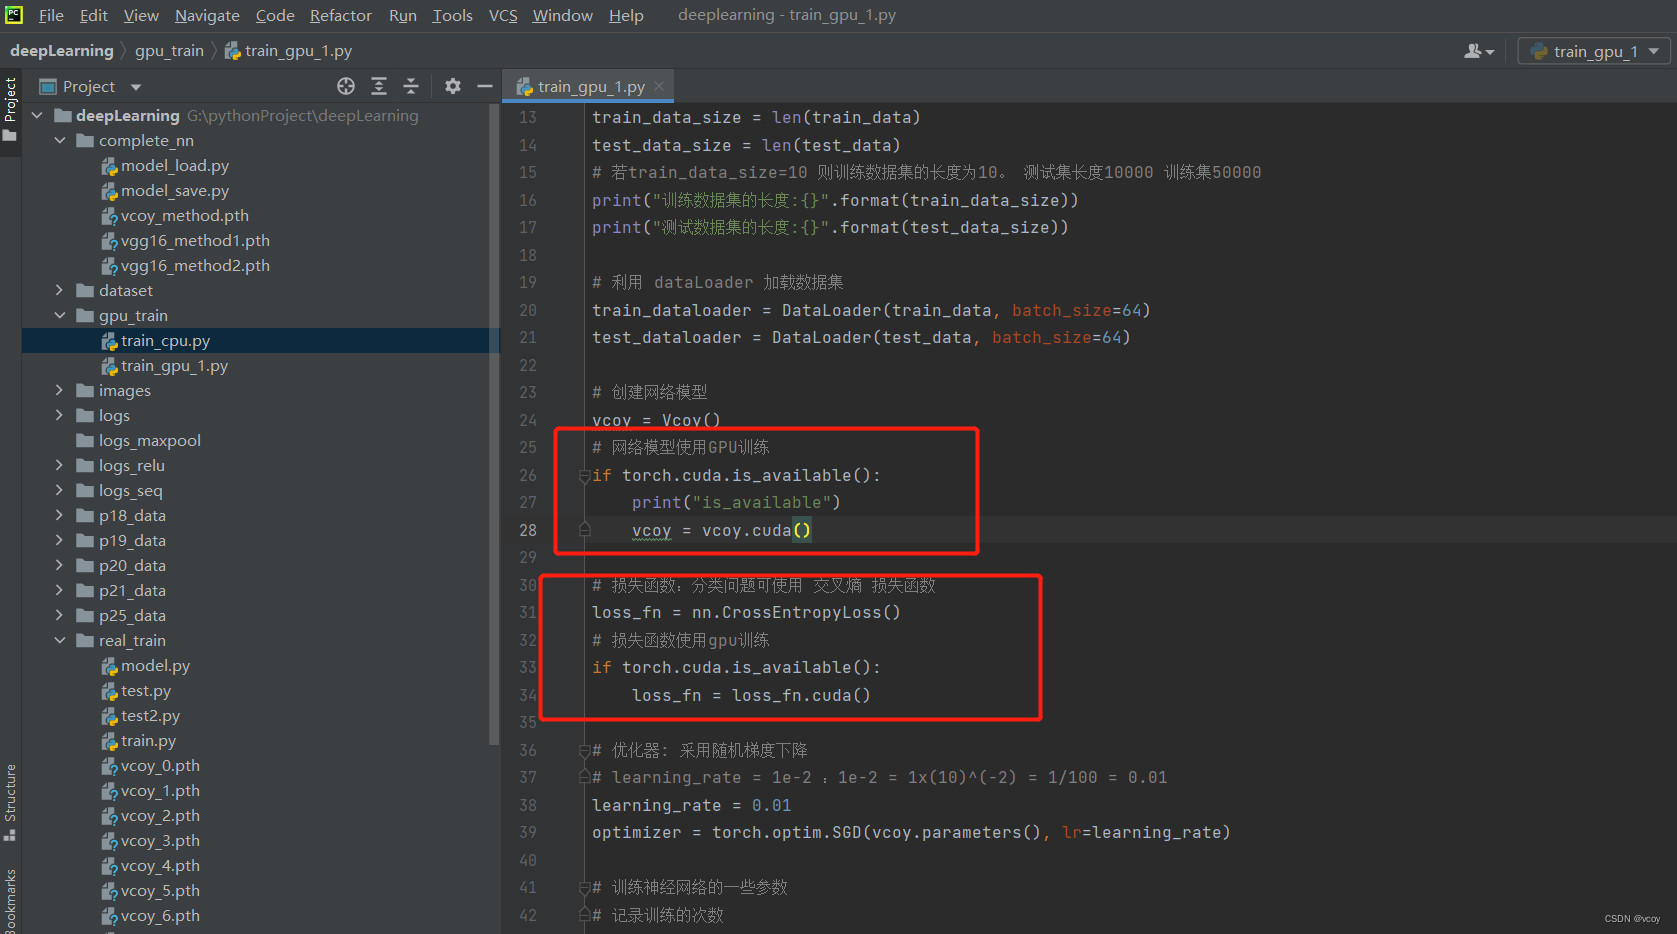Open the Refactor menu
1677x934 pixels.
pyautogui.click(x=341, y=15)
